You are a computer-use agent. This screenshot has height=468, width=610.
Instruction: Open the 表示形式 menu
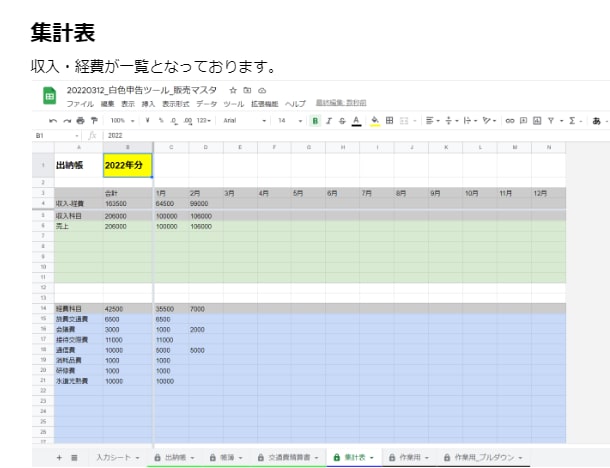coord(176,104)
